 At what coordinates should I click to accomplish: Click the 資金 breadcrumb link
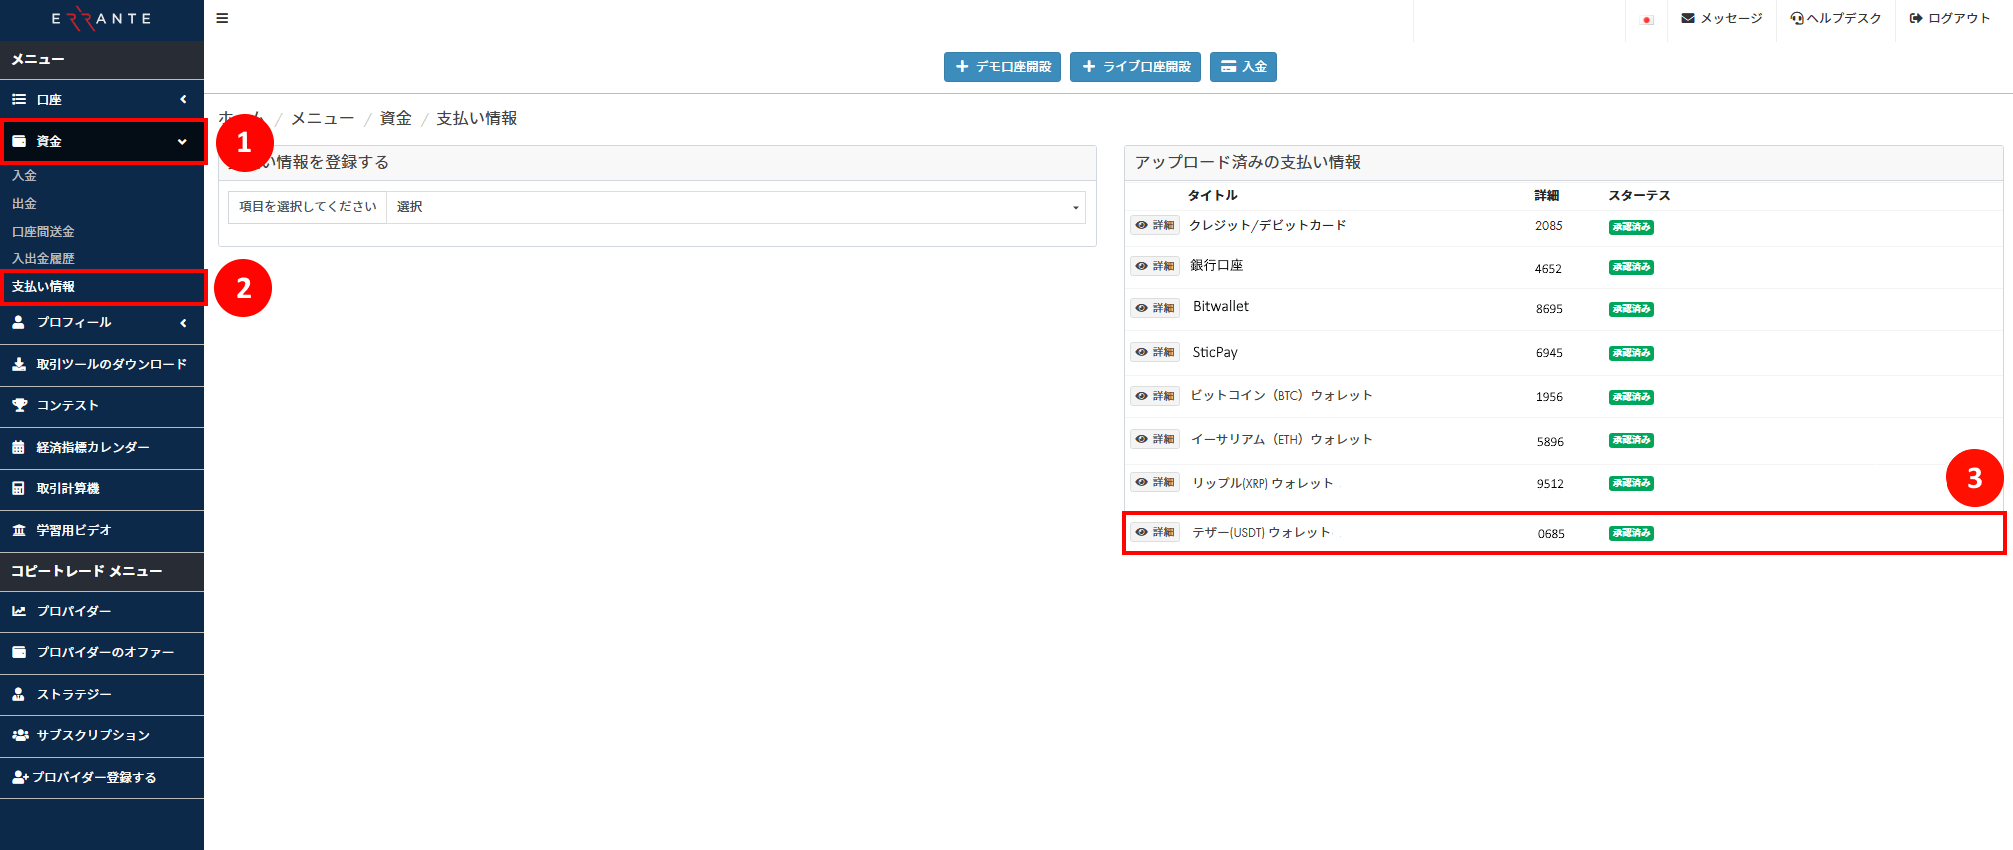tap(395, 118)
